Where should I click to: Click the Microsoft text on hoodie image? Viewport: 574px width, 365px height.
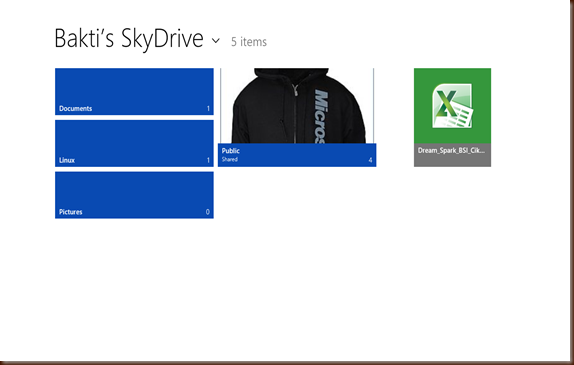point(320,116)
